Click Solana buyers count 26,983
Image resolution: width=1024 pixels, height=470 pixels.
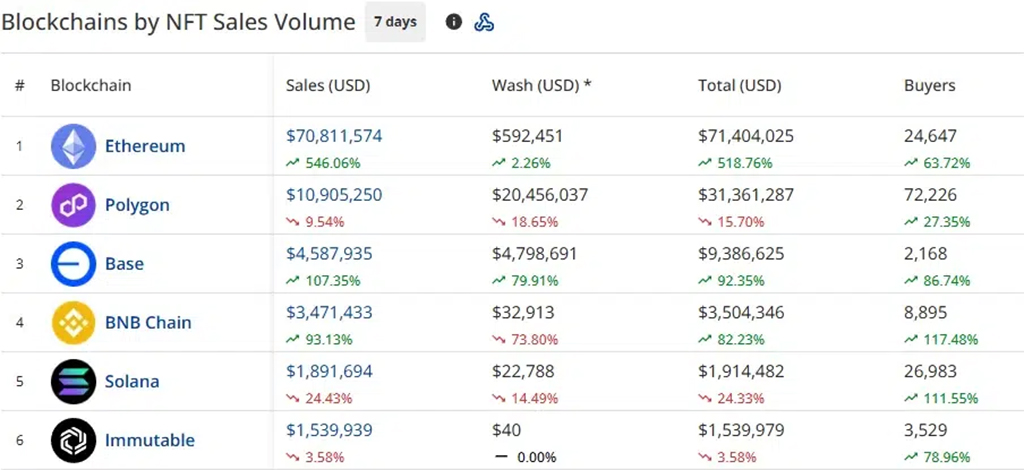pos(931,371)
